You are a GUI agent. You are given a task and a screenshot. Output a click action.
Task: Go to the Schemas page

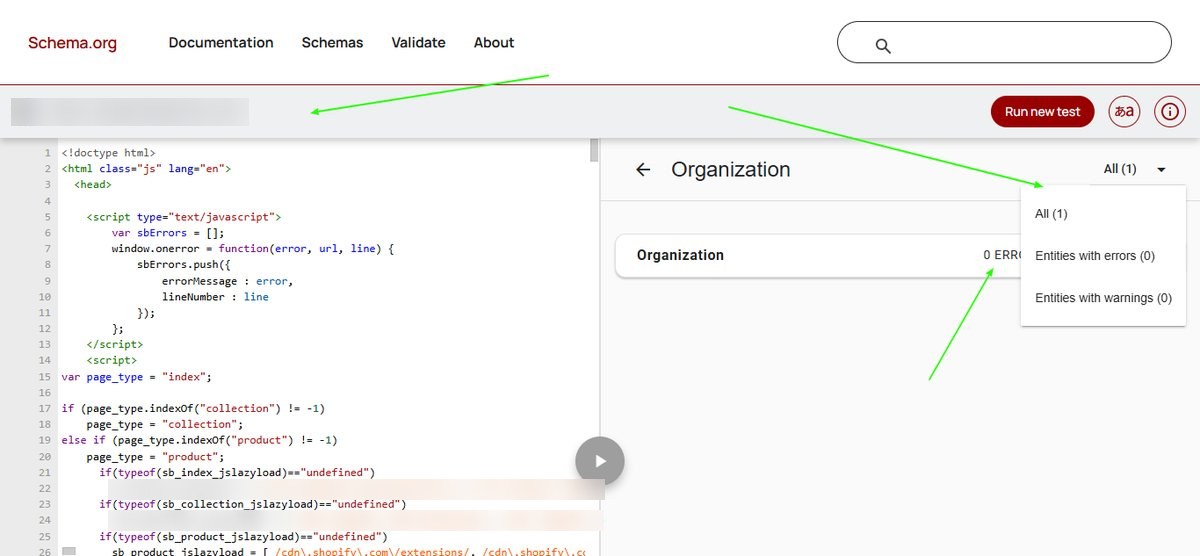pos(332,43)
